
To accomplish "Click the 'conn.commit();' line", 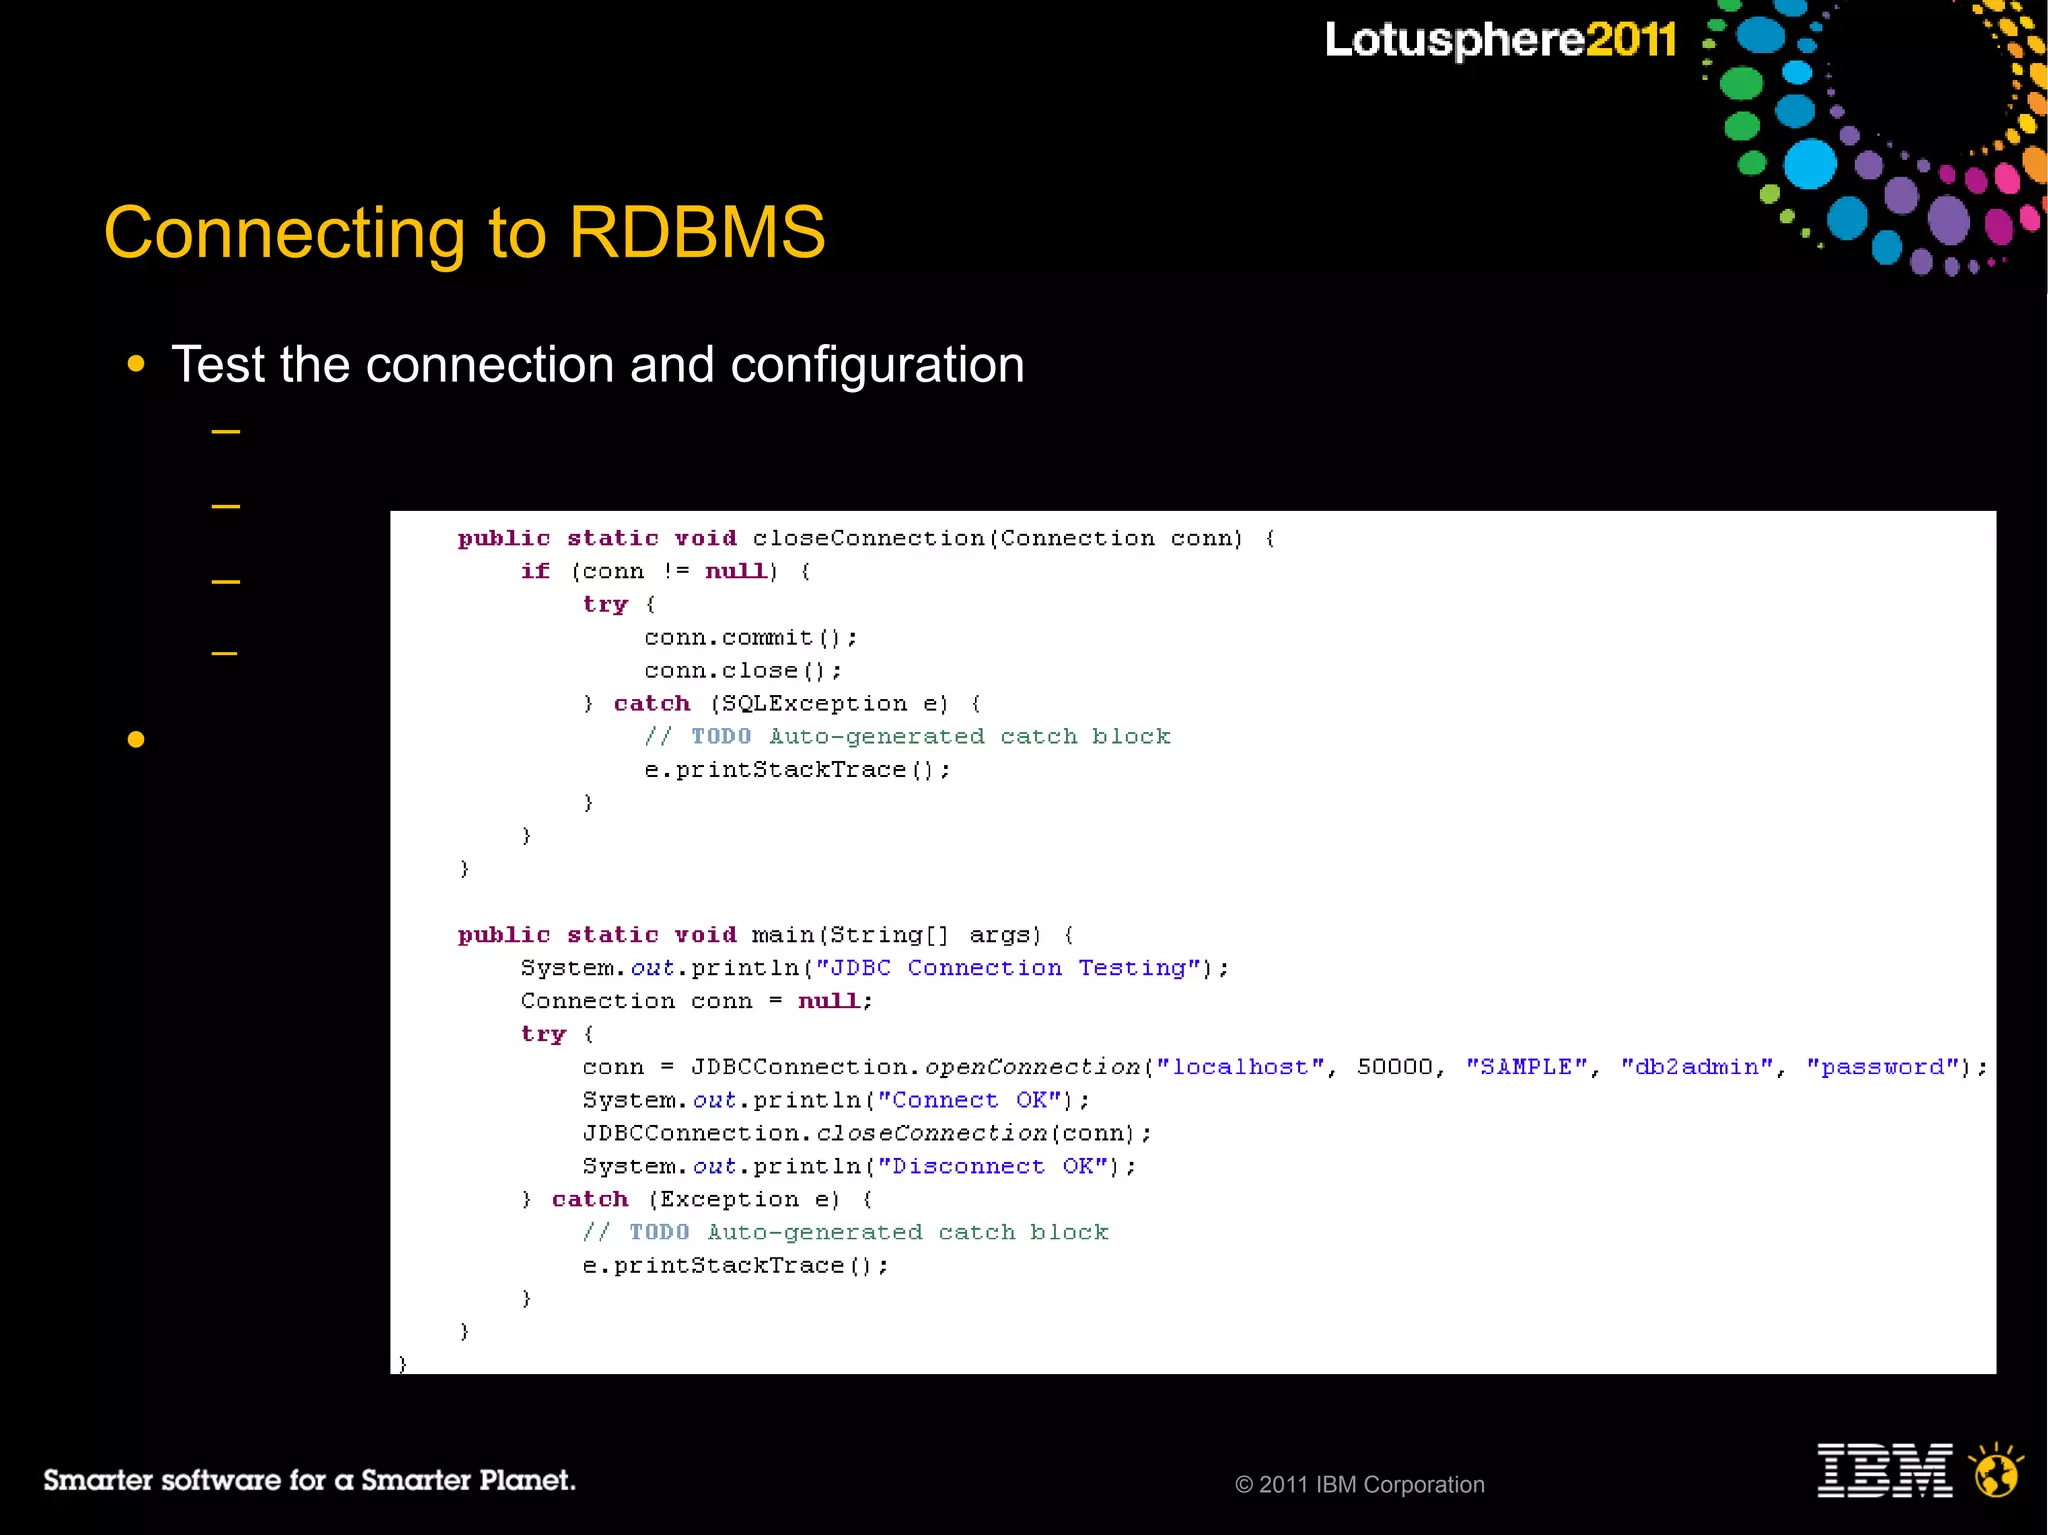I will [x=751, y=638].
